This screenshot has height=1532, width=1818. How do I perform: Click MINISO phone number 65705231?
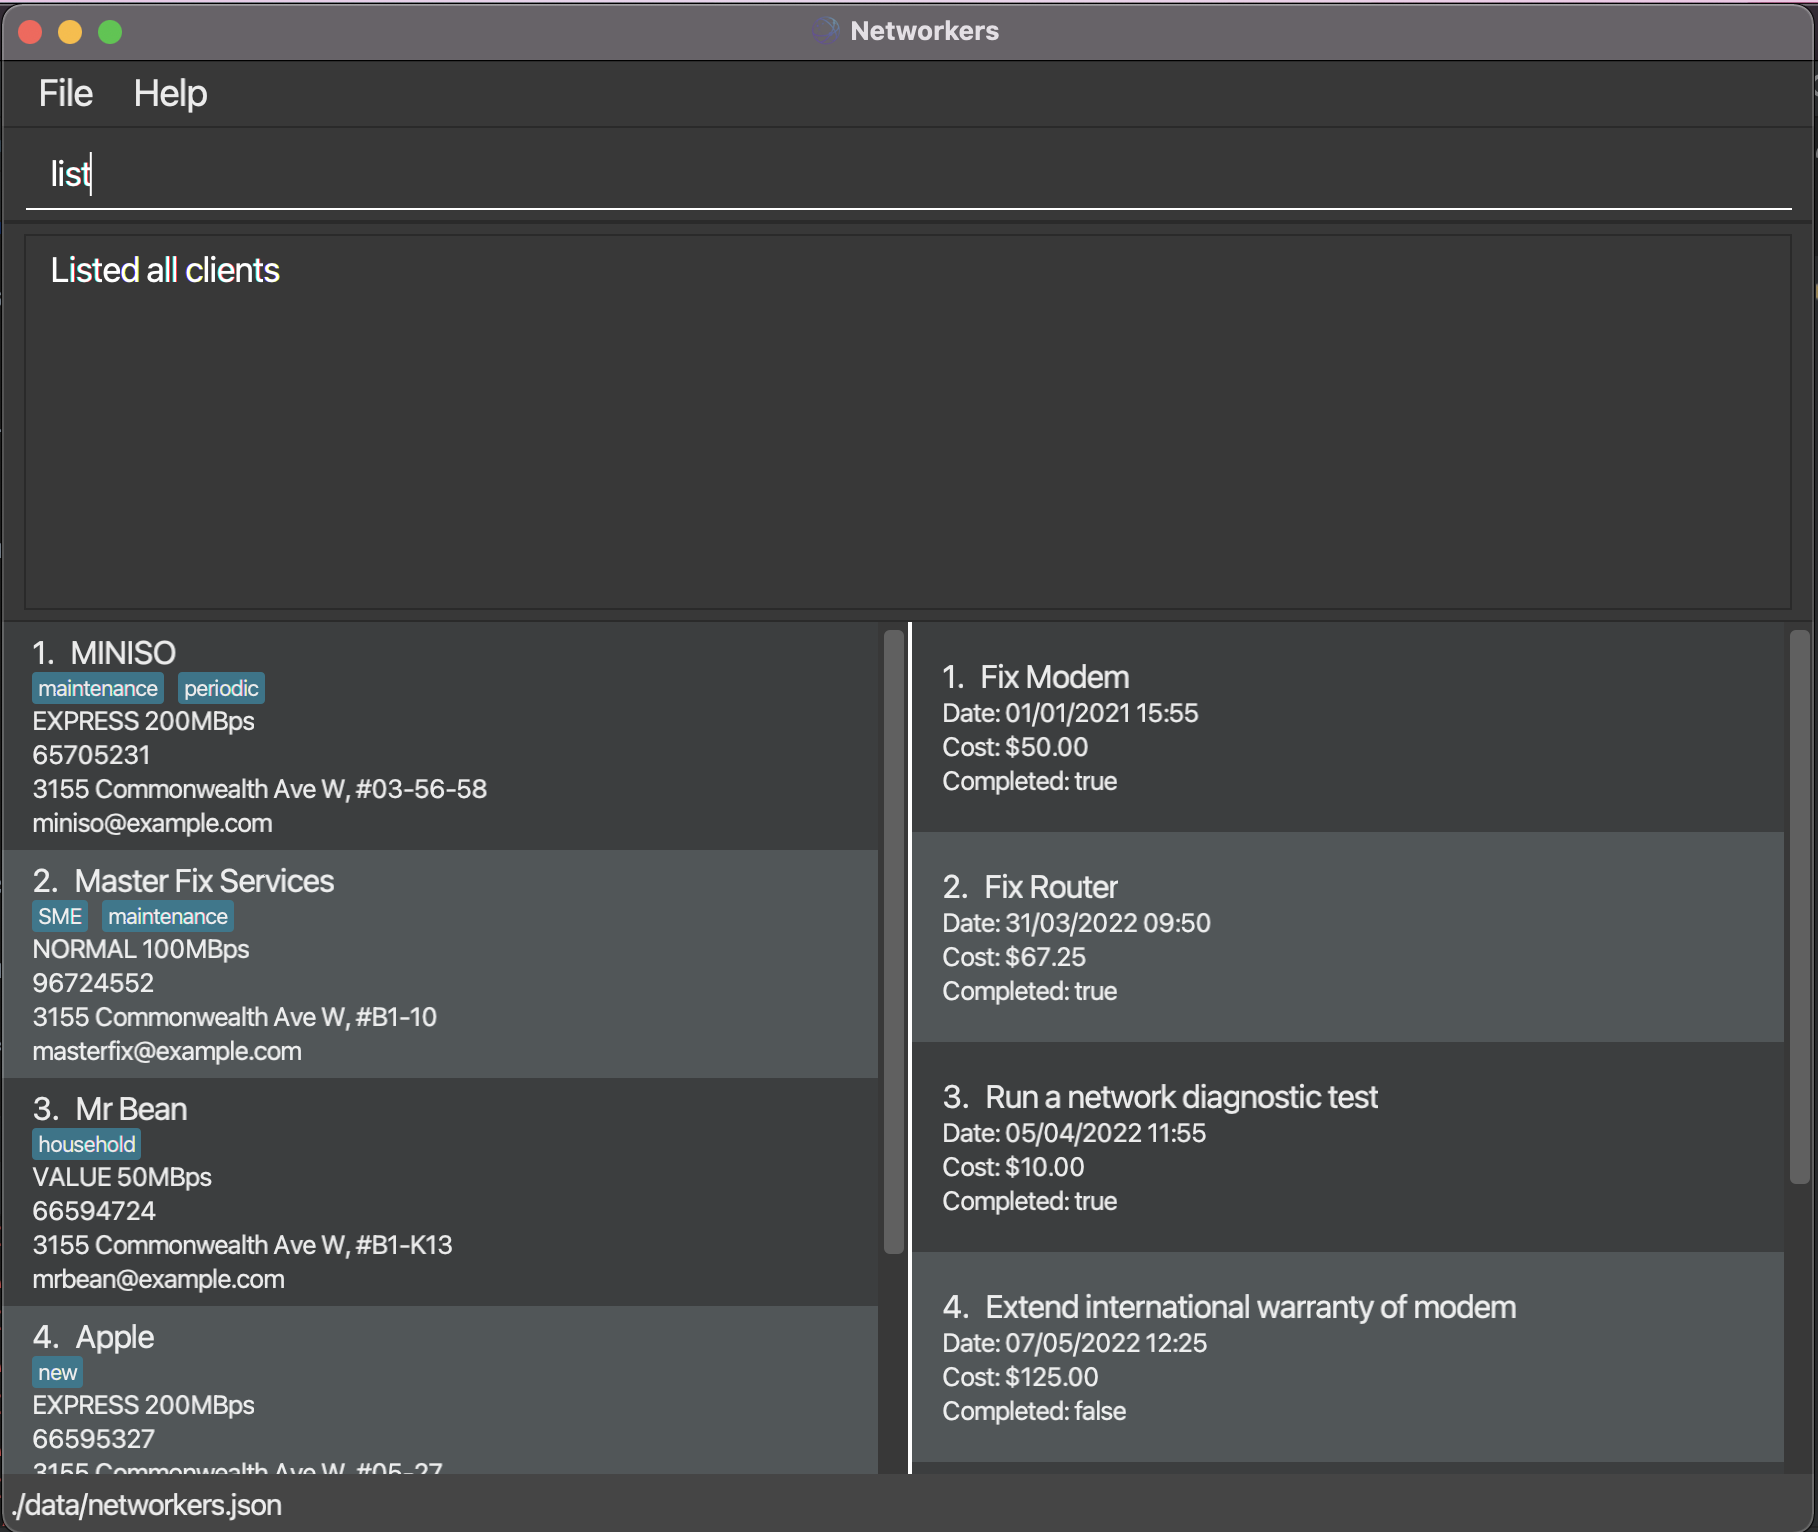pos(91,755)
